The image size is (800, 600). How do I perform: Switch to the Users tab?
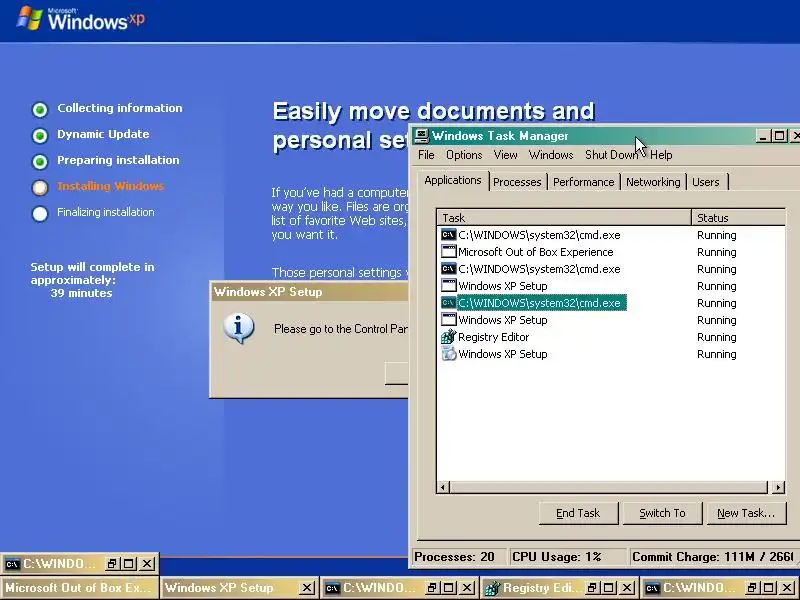click(x=706, y=182)
